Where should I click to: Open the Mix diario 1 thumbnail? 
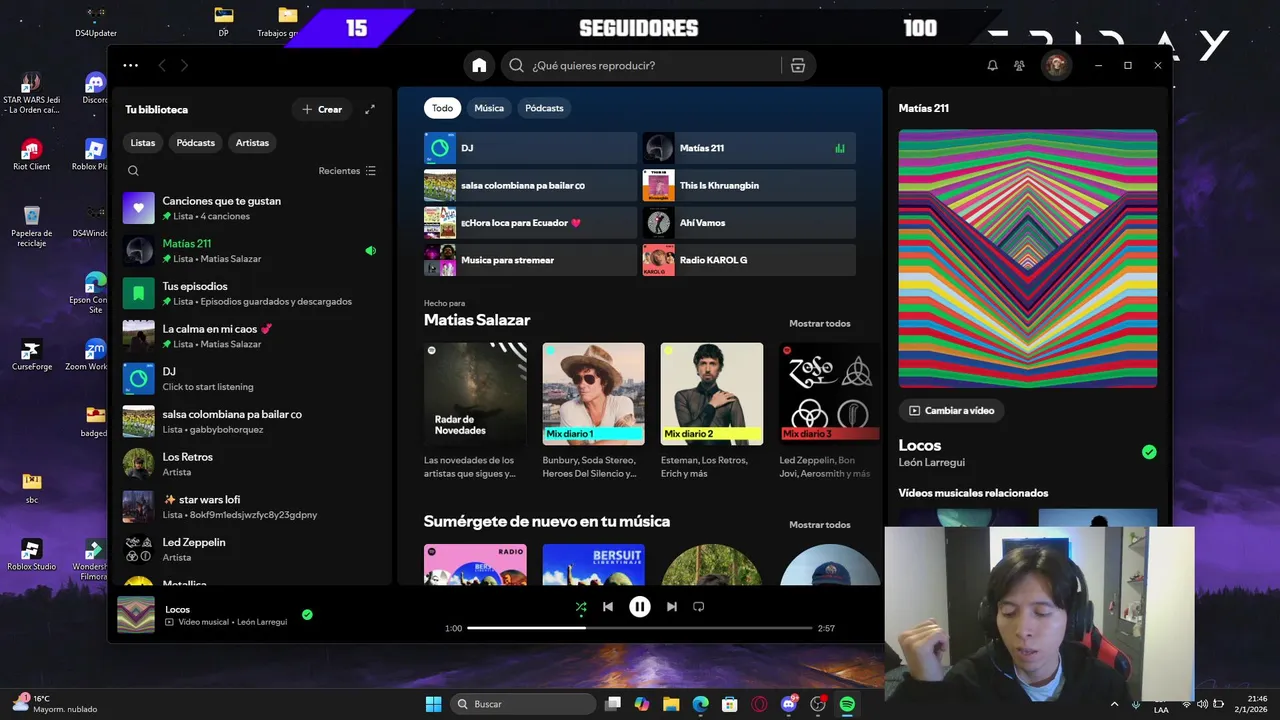pos(594,394)
